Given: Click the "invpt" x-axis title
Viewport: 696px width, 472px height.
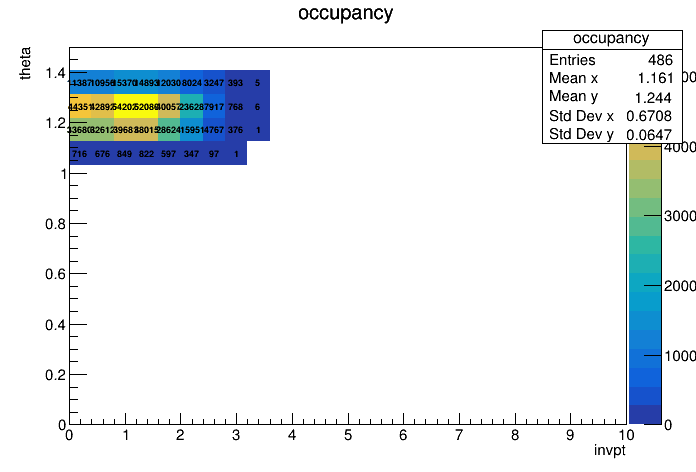Looking at the screenshot, I should pos(609,450).
